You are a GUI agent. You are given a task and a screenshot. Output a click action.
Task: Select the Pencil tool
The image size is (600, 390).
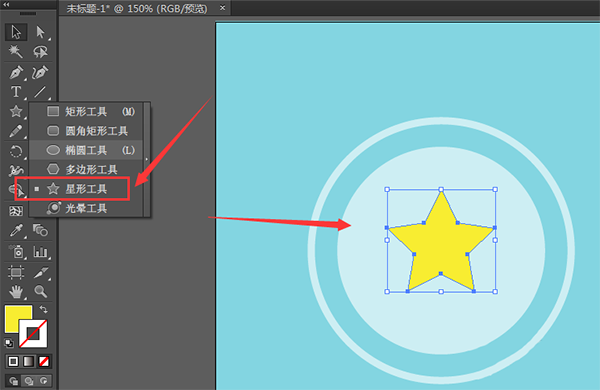pos(16,131)
